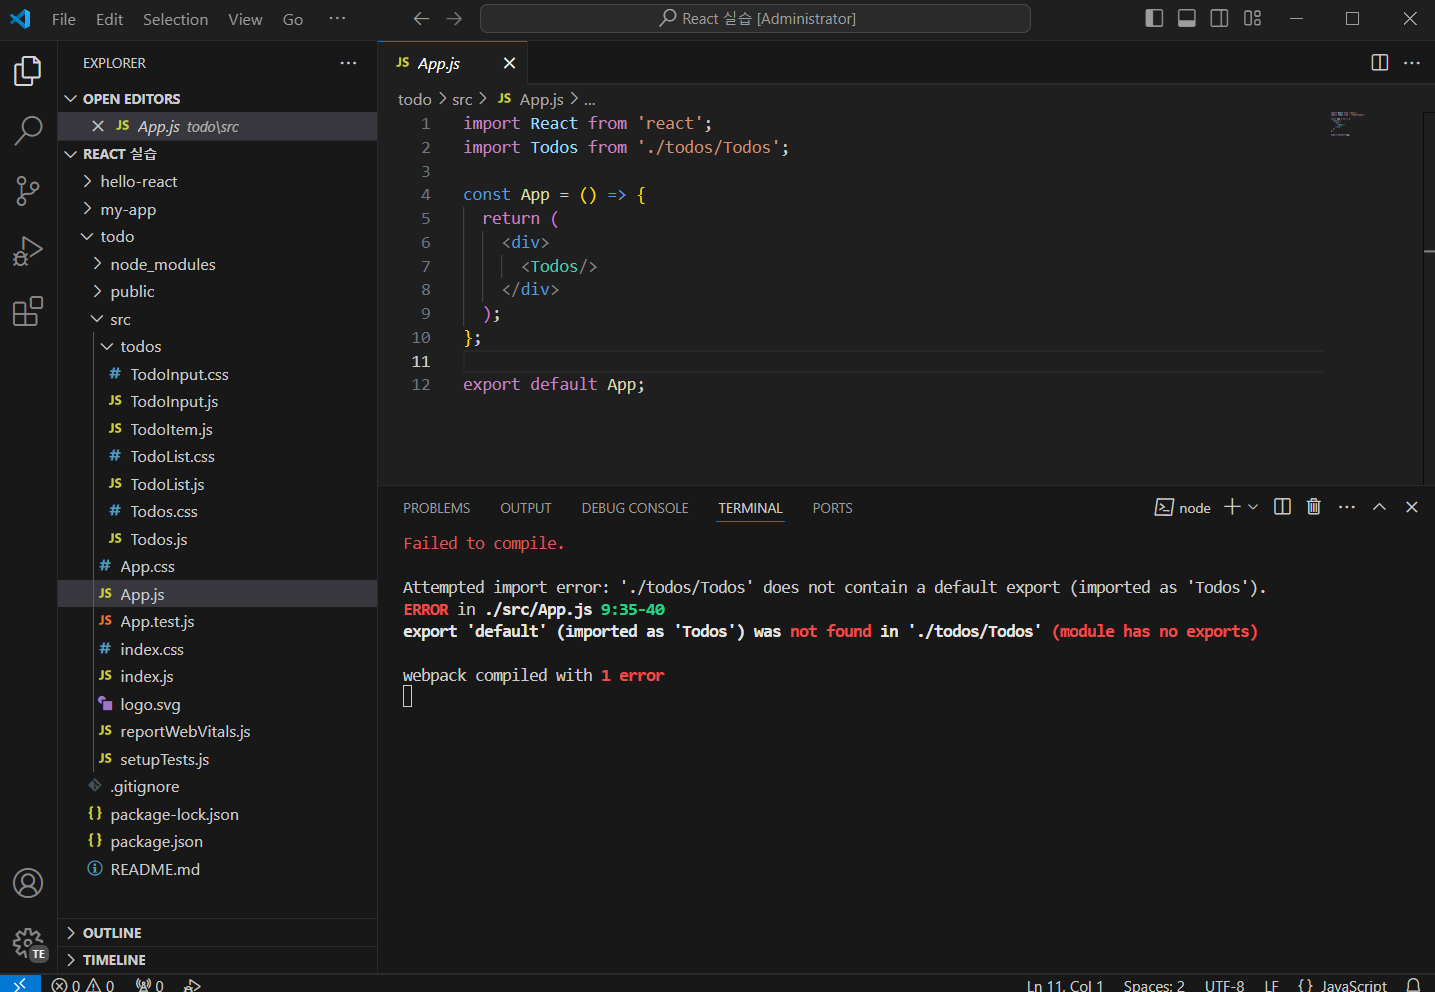
Task: Open editor More Actions ellipsis
Action: point(1412,63)
